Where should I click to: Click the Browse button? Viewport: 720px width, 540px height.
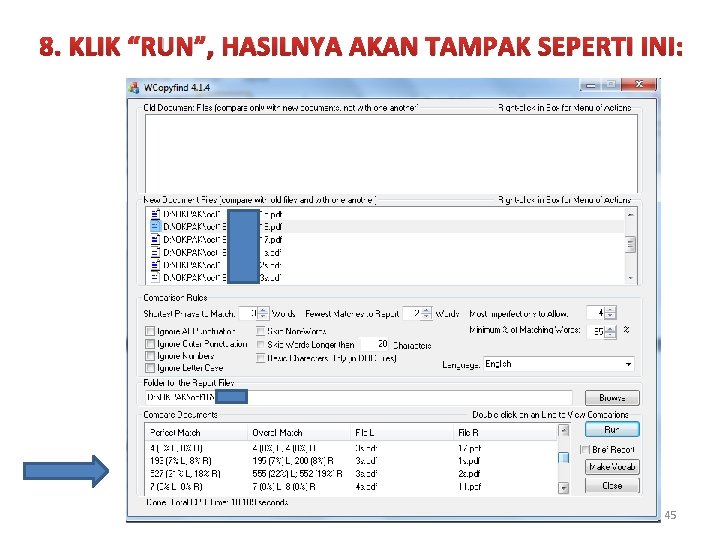(612, 398)
